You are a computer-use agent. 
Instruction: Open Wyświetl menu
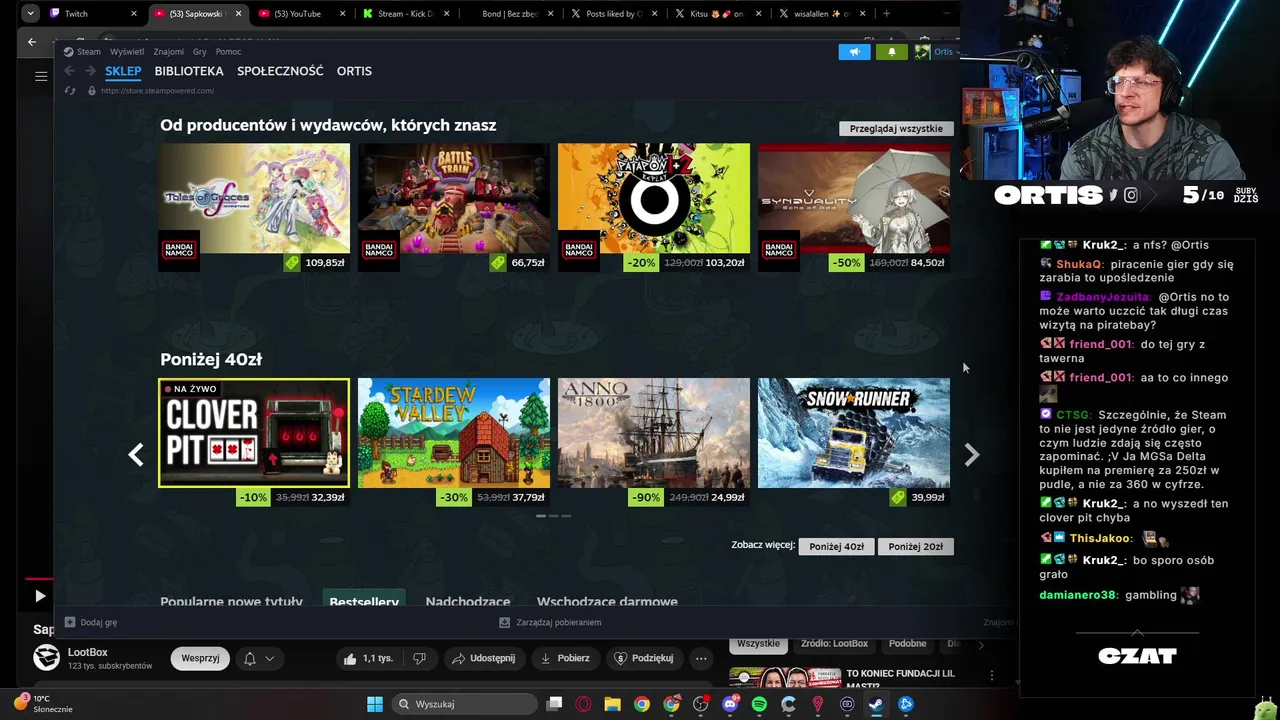tap(127, 52)
